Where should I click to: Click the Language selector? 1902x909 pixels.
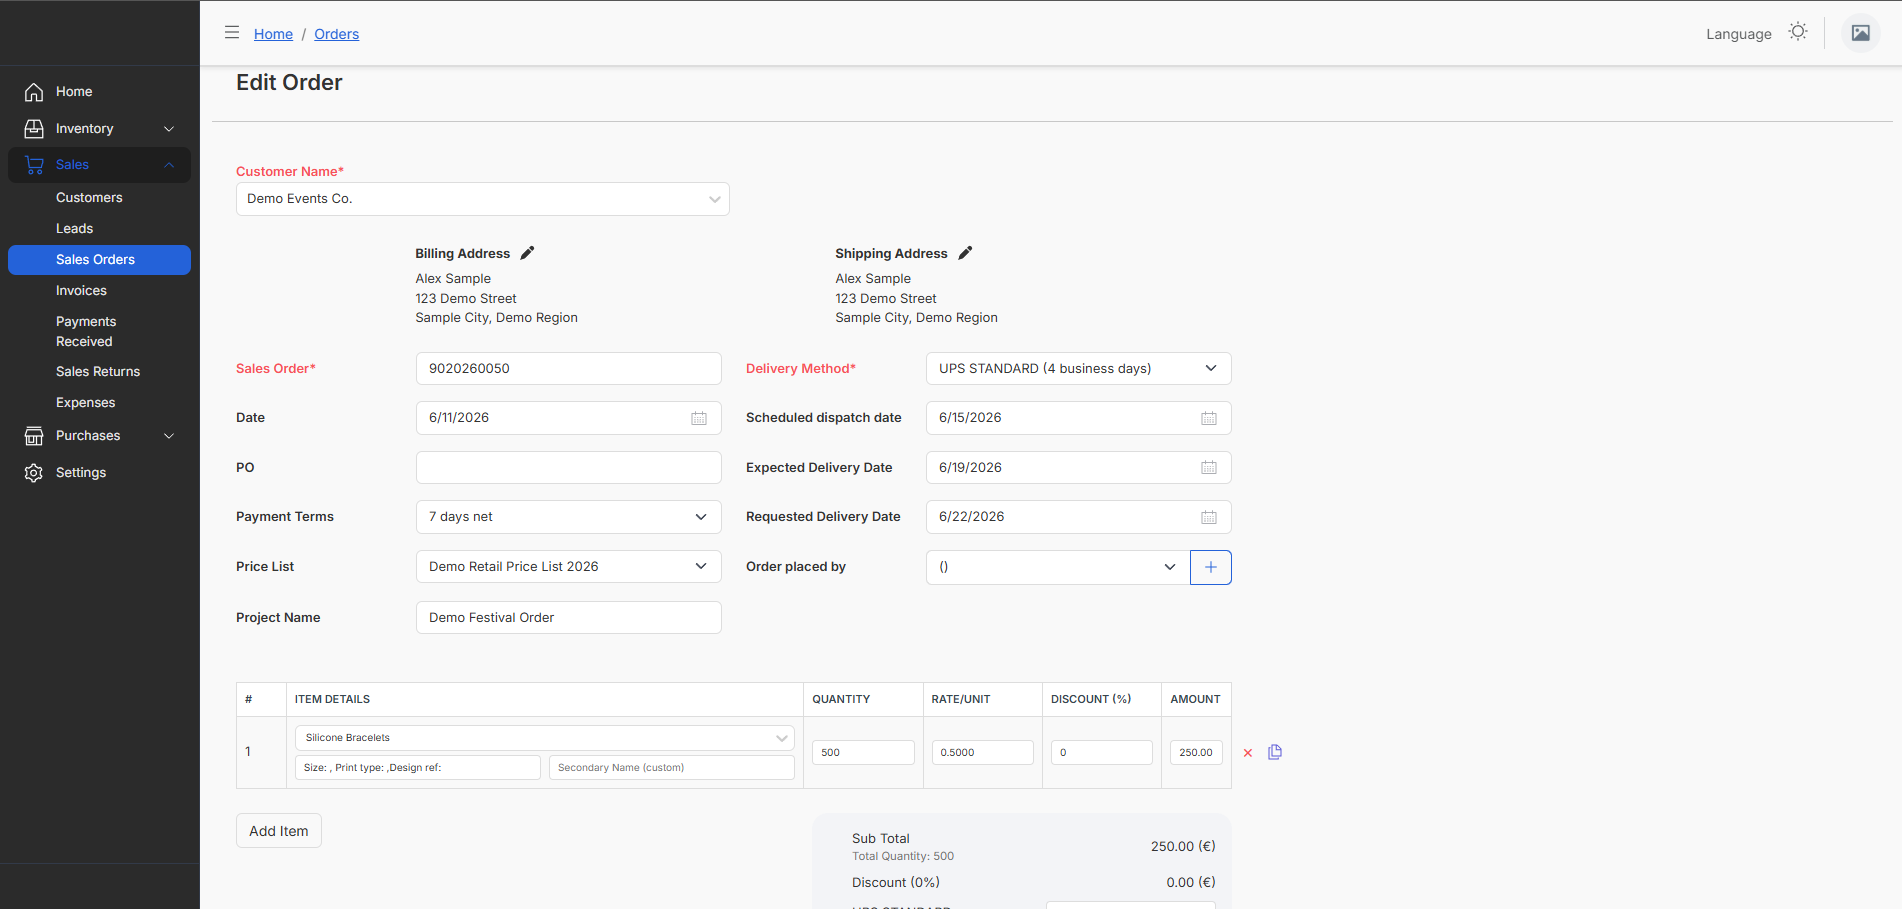[1738, 34]
